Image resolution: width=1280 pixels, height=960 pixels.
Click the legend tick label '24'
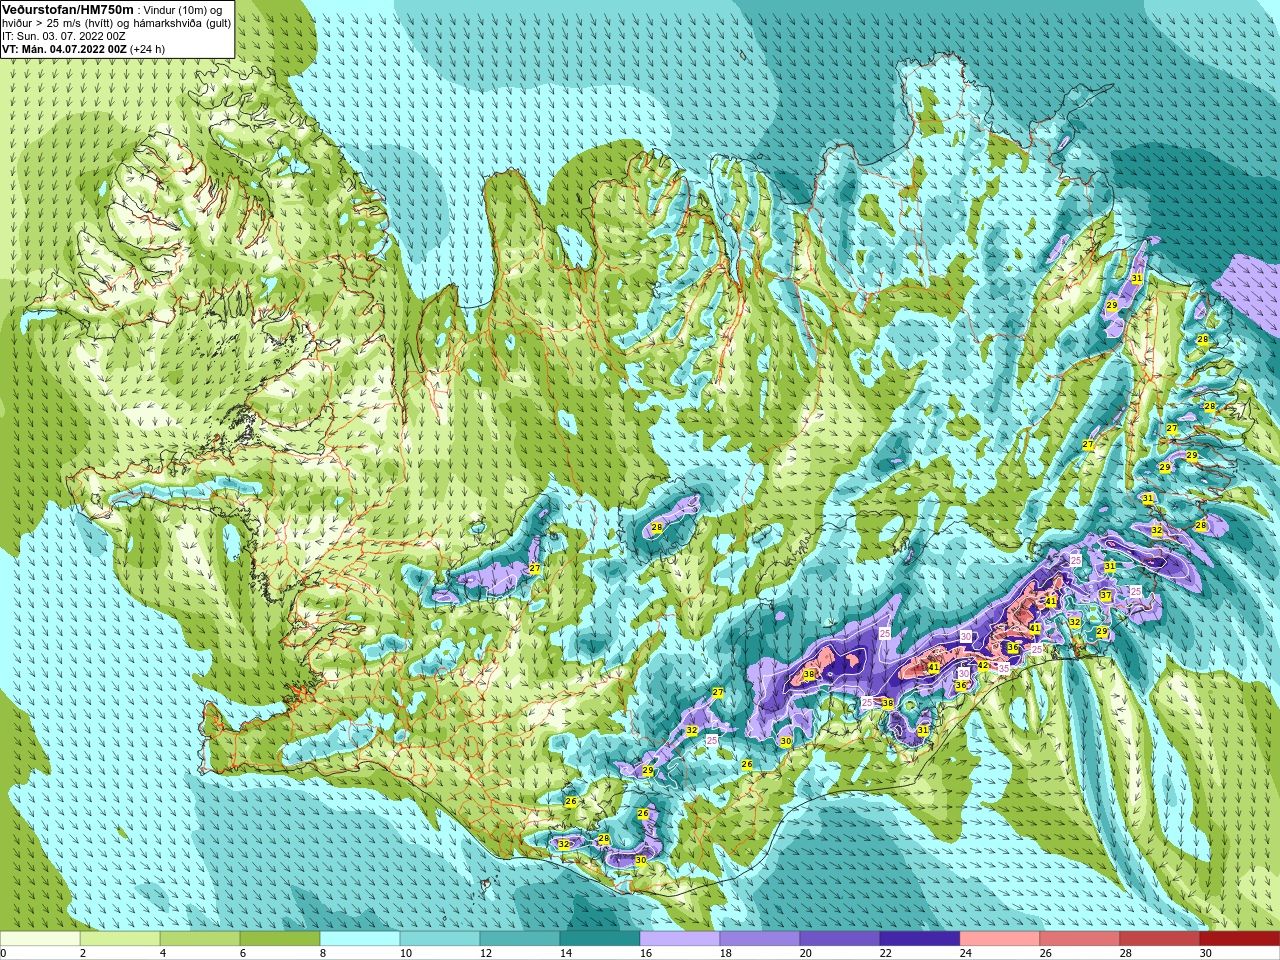(x=967, y=954)
